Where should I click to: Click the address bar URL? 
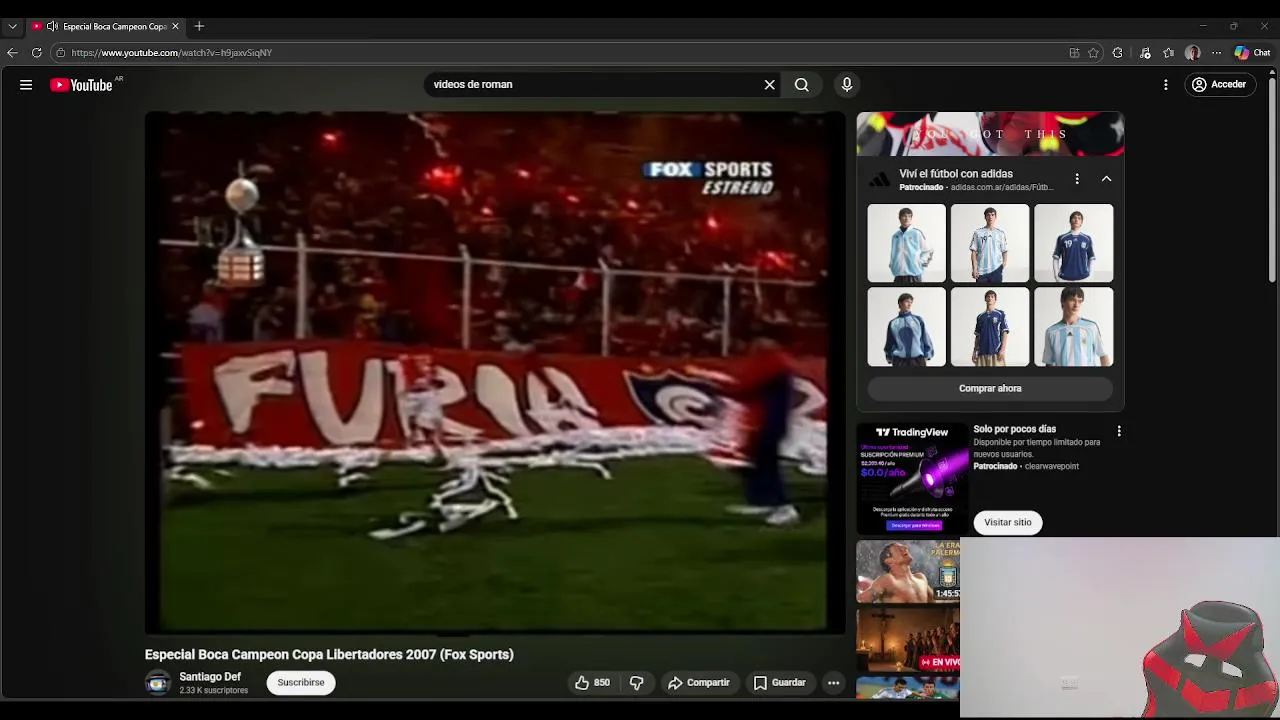tap(172, 53)
